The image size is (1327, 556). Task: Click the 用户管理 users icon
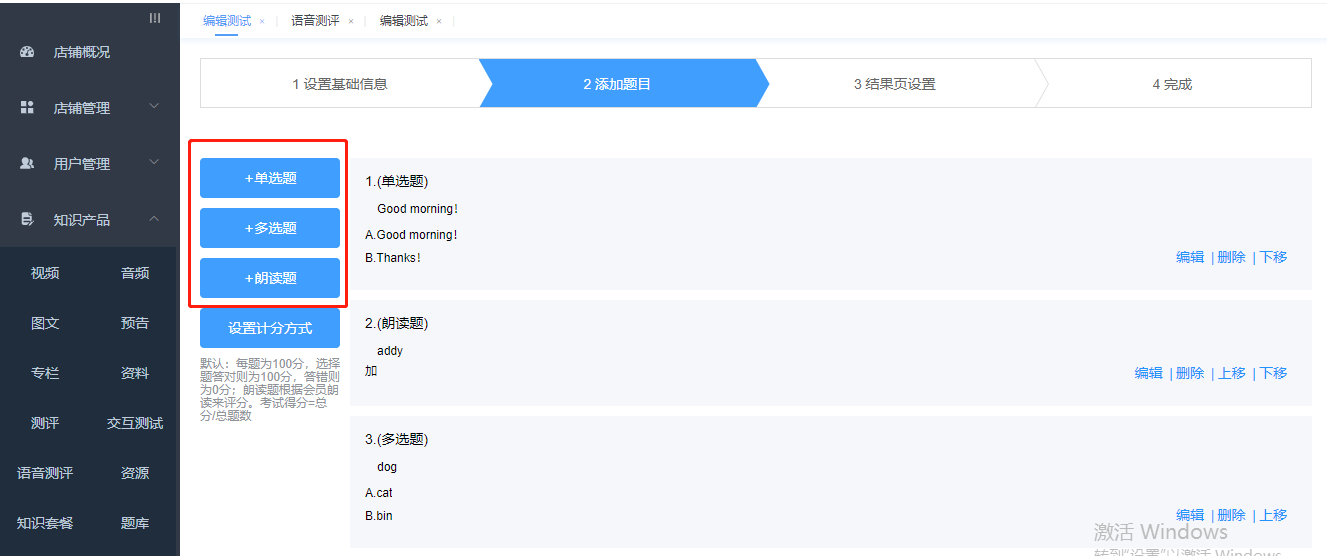27,164
